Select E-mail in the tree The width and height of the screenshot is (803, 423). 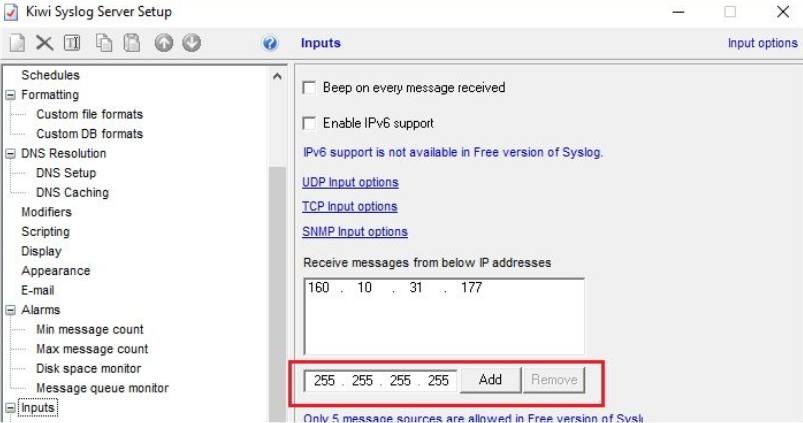[x=37, y=290]
